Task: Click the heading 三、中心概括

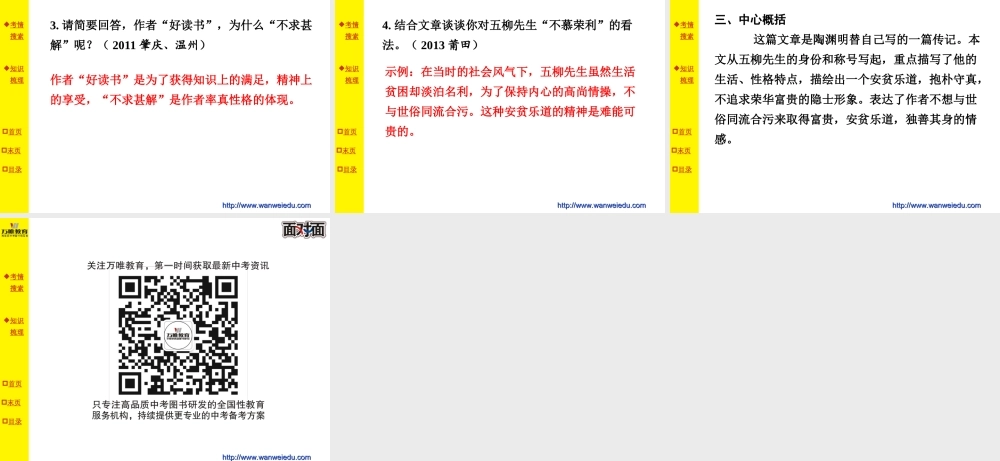Action: click(750, 20)
